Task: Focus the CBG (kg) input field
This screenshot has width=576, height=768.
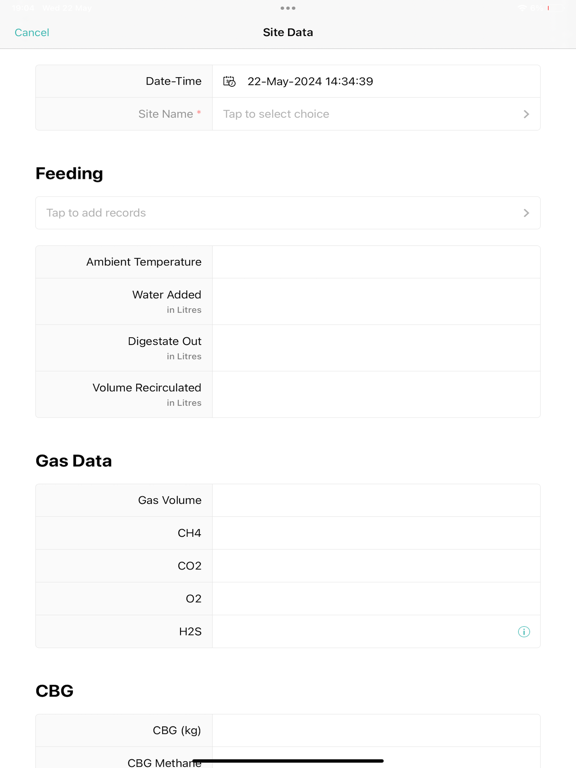Action: 376,730
